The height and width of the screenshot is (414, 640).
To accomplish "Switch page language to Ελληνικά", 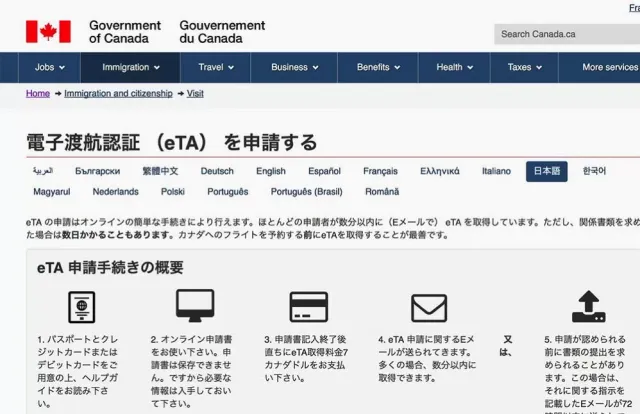I will pos(440,171).
